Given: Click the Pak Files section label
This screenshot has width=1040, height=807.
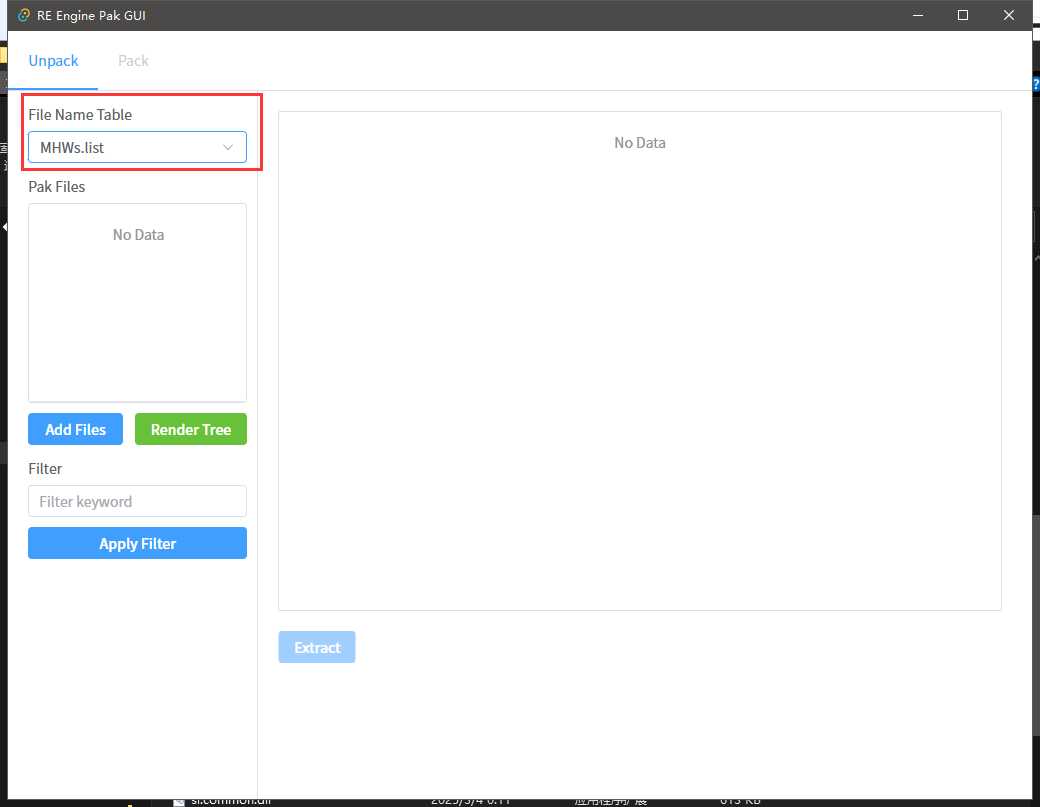Looking at the screenshot, I should [x=57, y=187].
